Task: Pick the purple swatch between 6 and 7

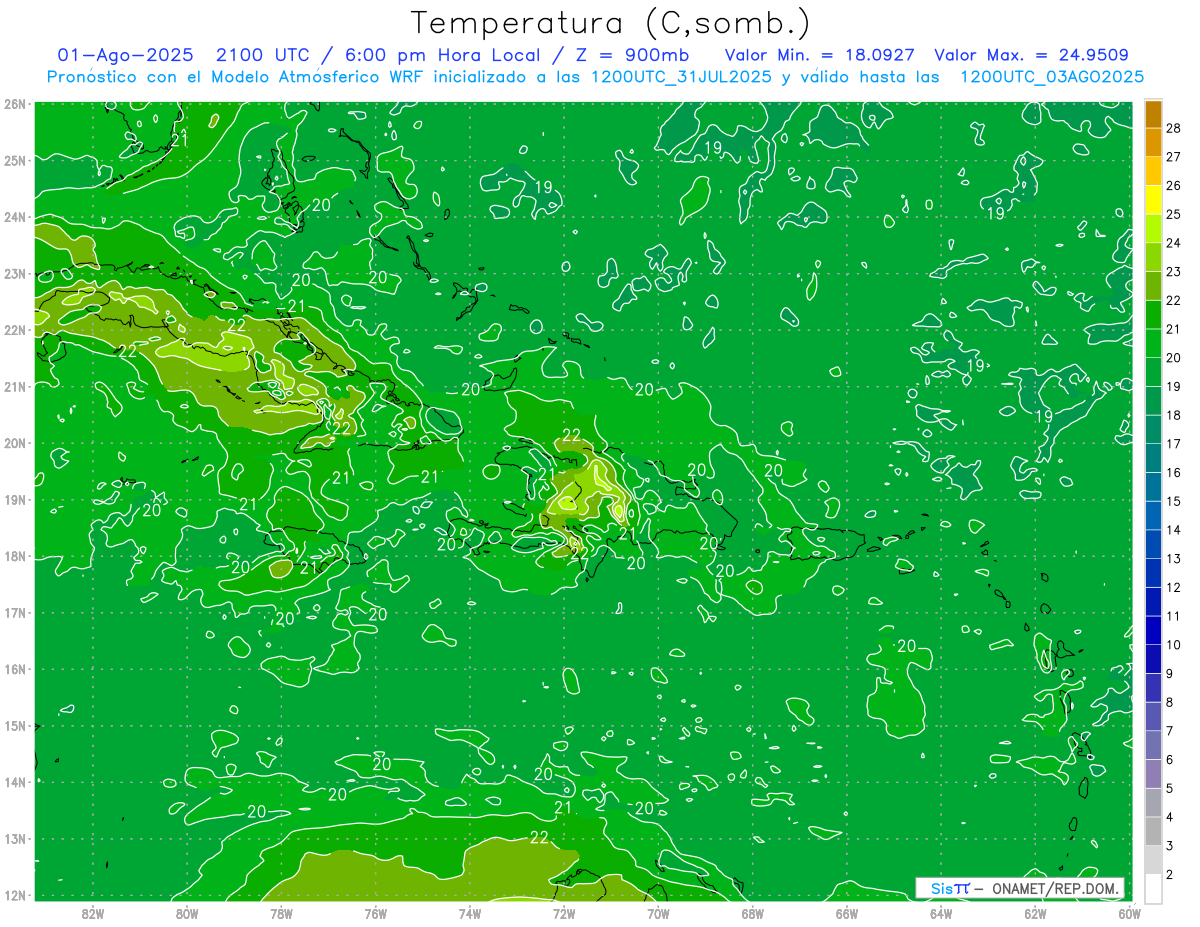Action: pyautogui.click(x=1153, y=746)
